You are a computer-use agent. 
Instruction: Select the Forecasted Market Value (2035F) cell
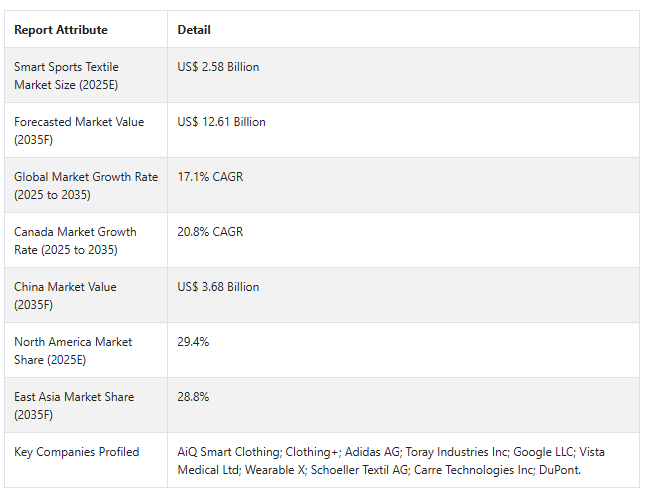[79, 131]
